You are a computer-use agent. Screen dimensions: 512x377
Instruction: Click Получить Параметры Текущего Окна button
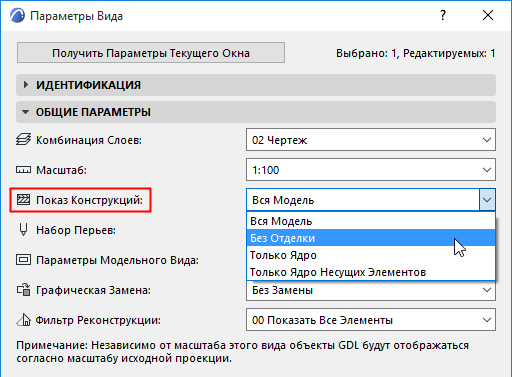[x=151, y=53]
